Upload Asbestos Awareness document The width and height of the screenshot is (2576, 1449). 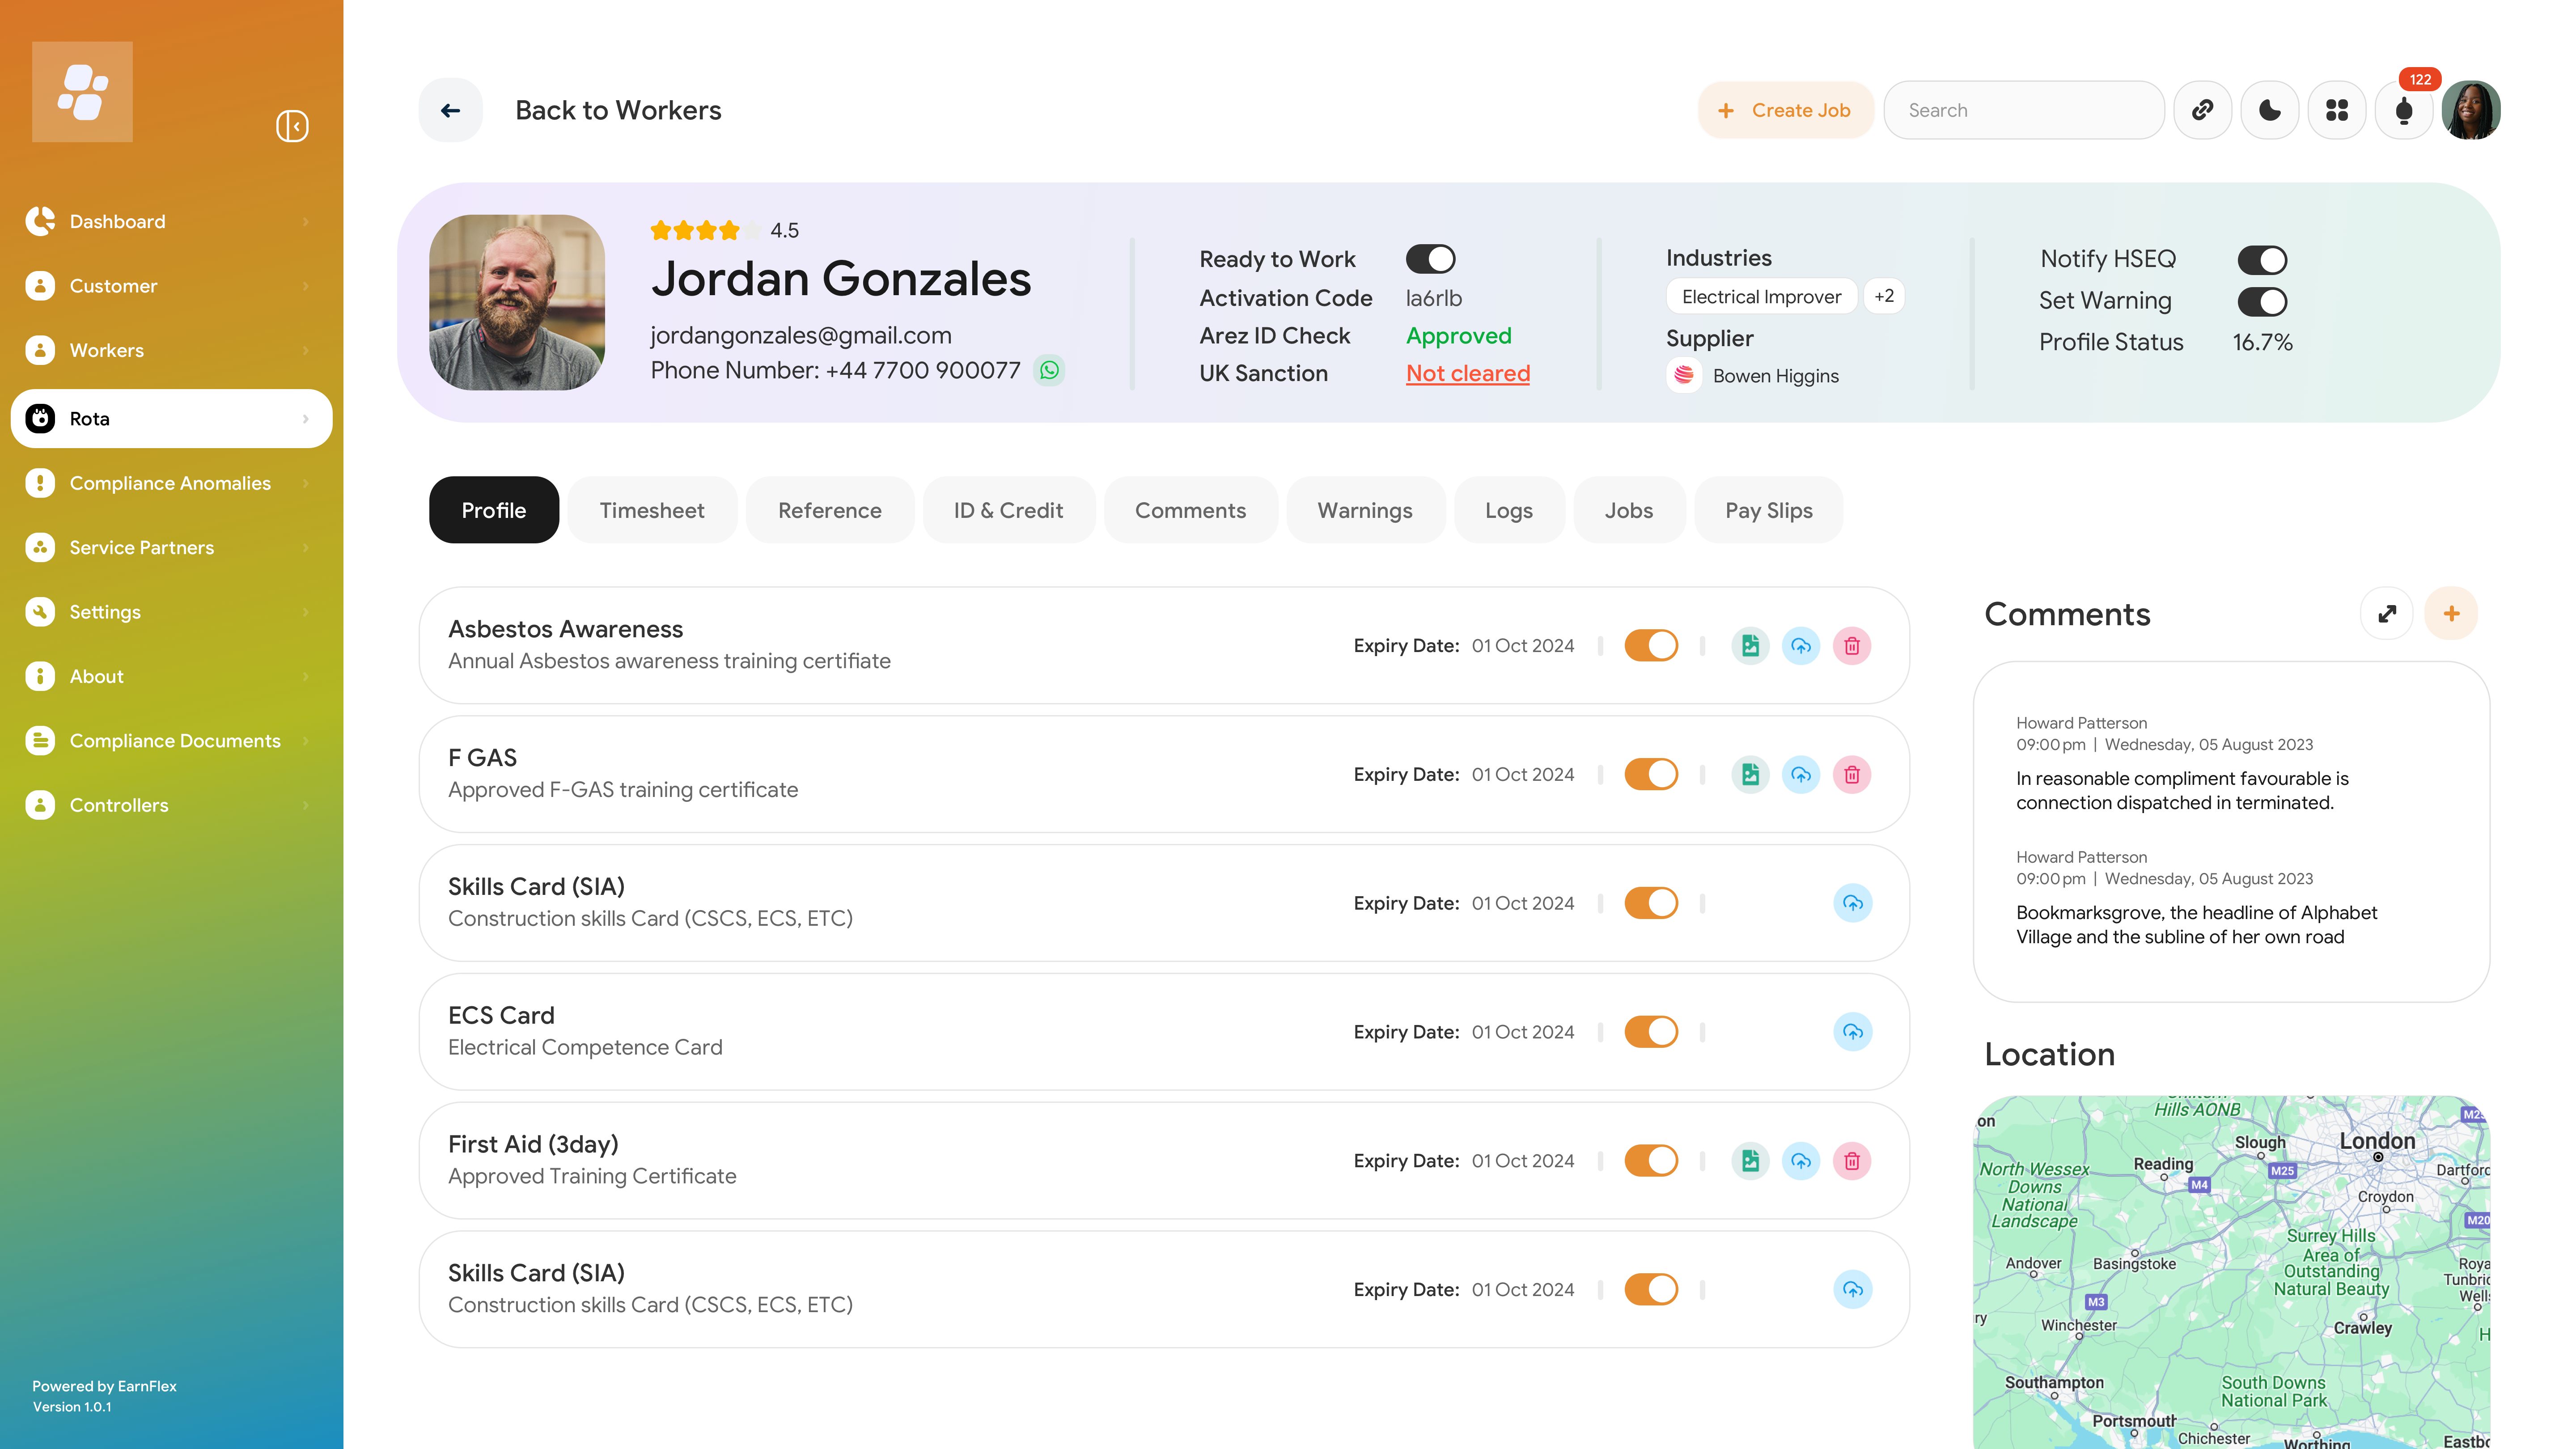click(1801, 646)
